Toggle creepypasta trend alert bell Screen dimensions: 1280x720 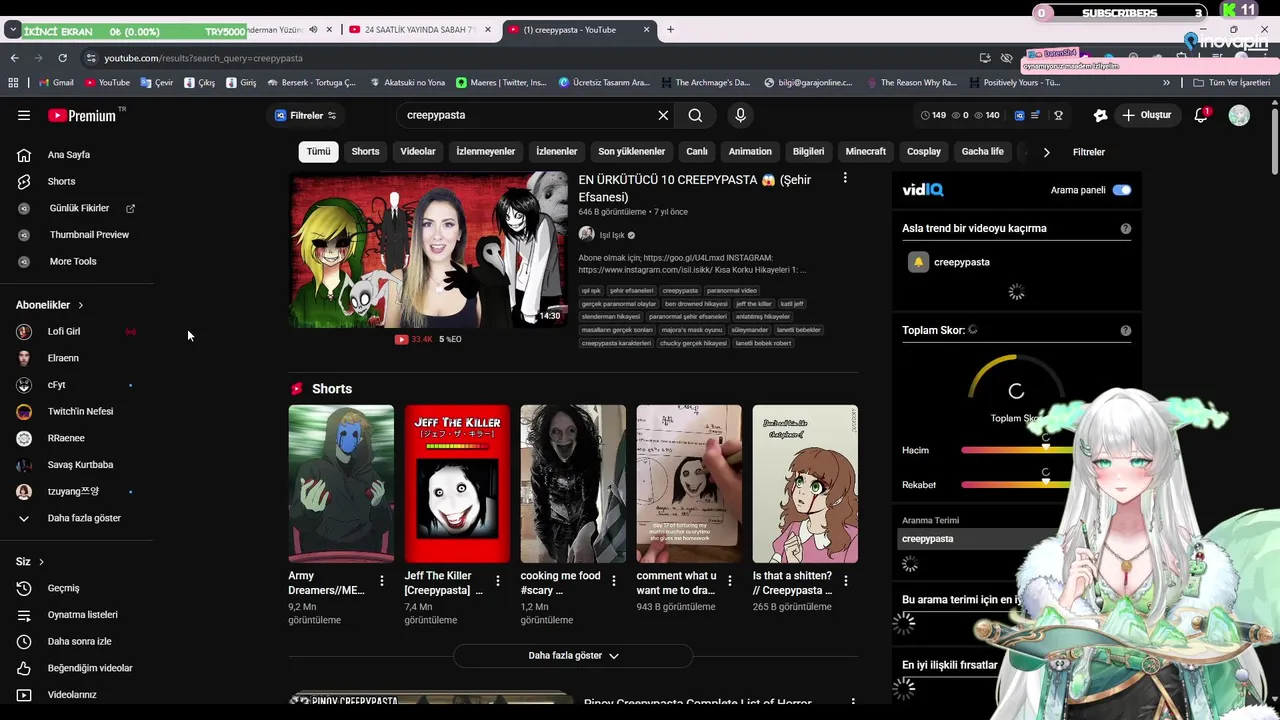pyautogui.click(x=917, y=262)
